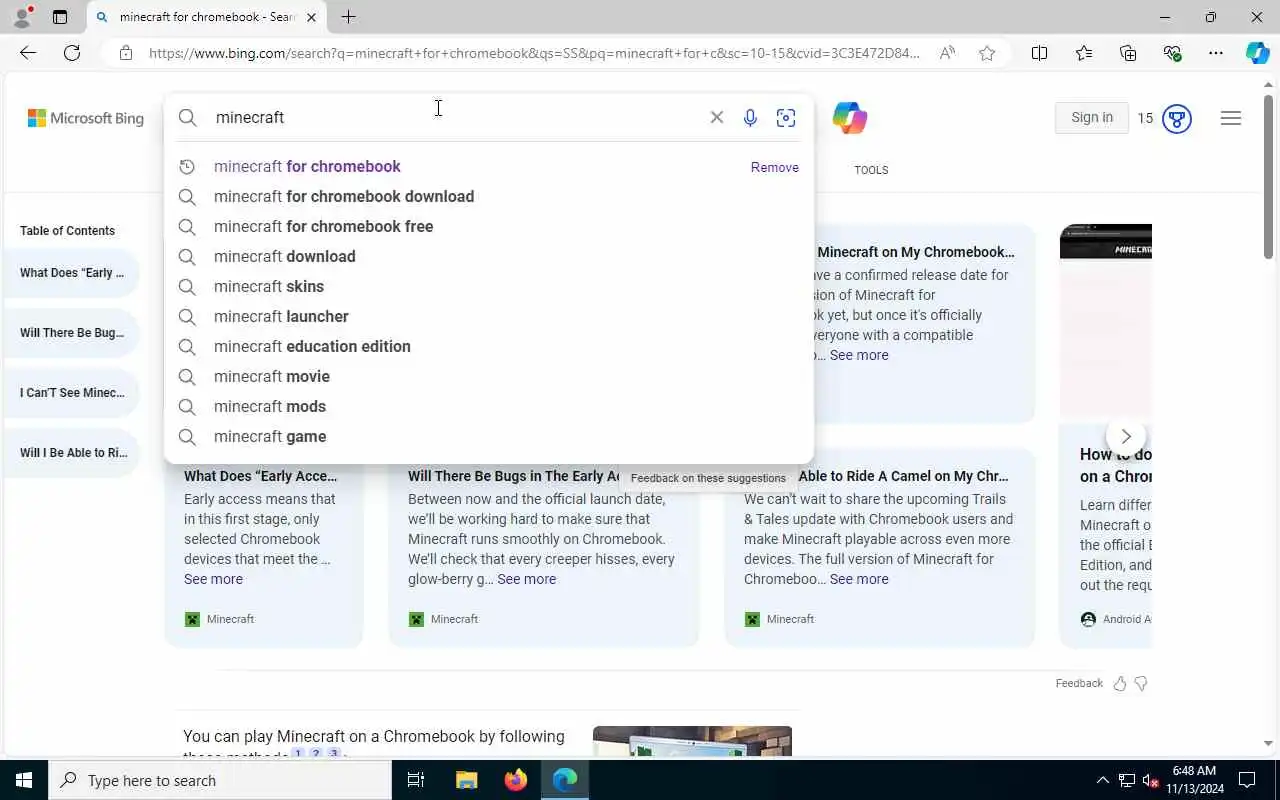View site information lock icon
This screenshot has height=800, width=1280.
tap(126, 53)
